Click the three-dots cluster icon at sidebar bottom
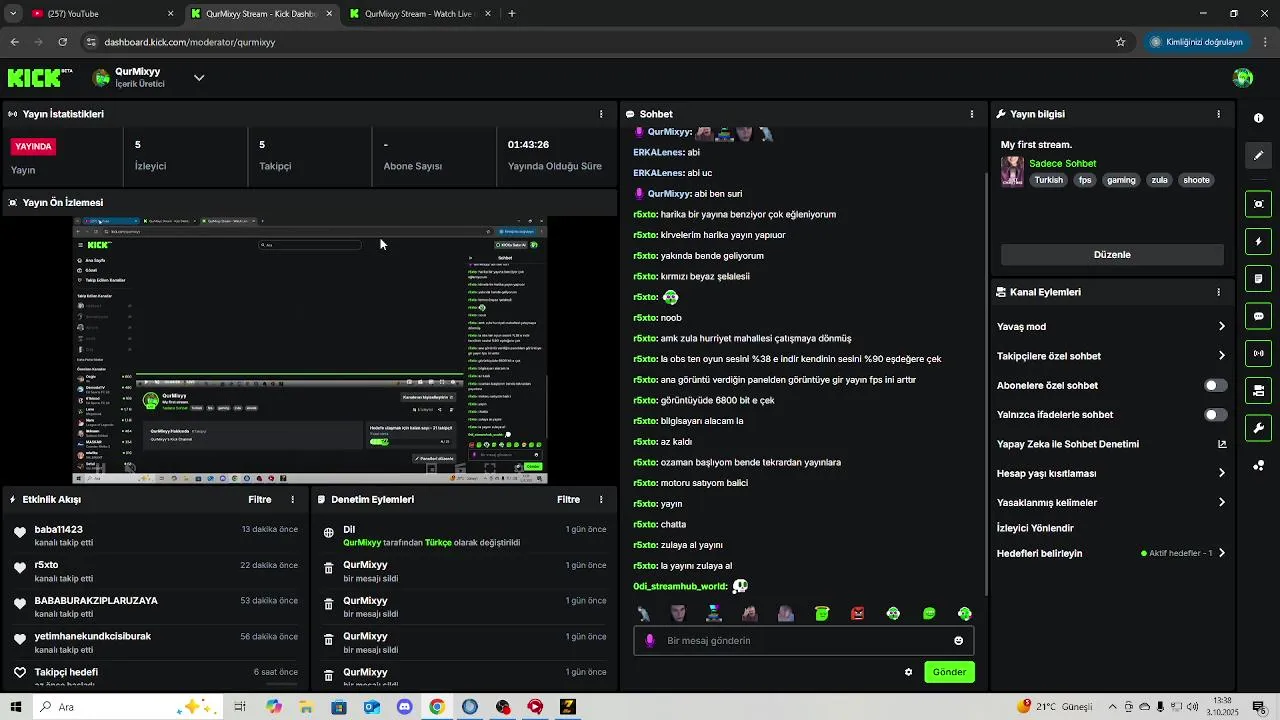 [x=1258, y=465]
